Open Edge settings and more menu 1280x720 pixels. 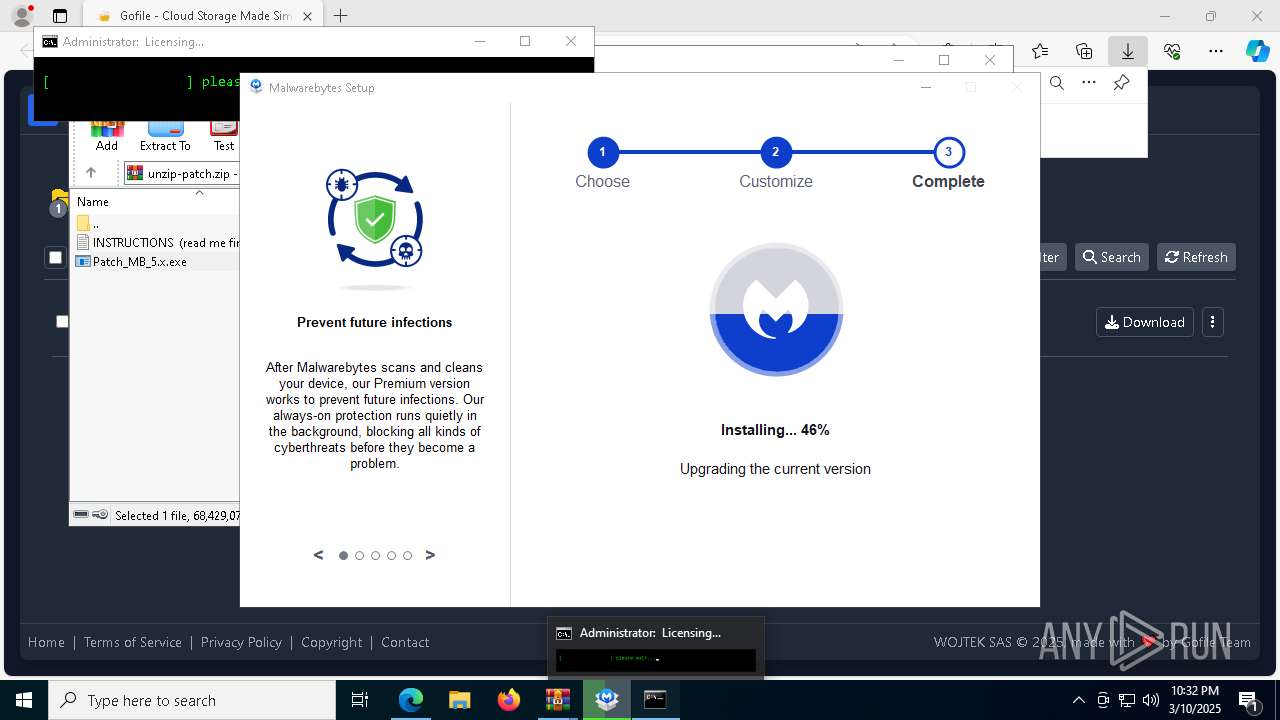[x=1216, y=51]
